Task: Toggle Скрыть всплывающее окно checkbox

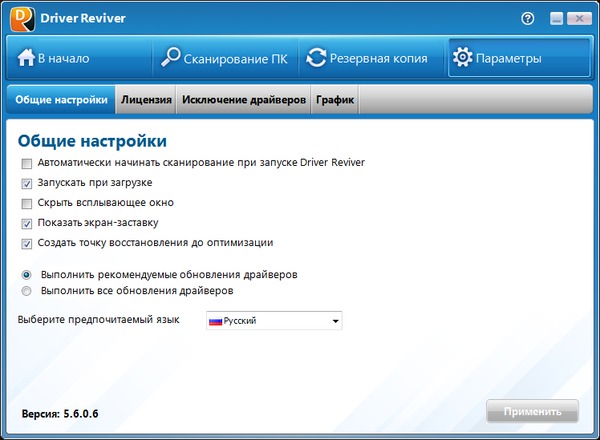Action: pyautogui.click(x=27, y=203)
